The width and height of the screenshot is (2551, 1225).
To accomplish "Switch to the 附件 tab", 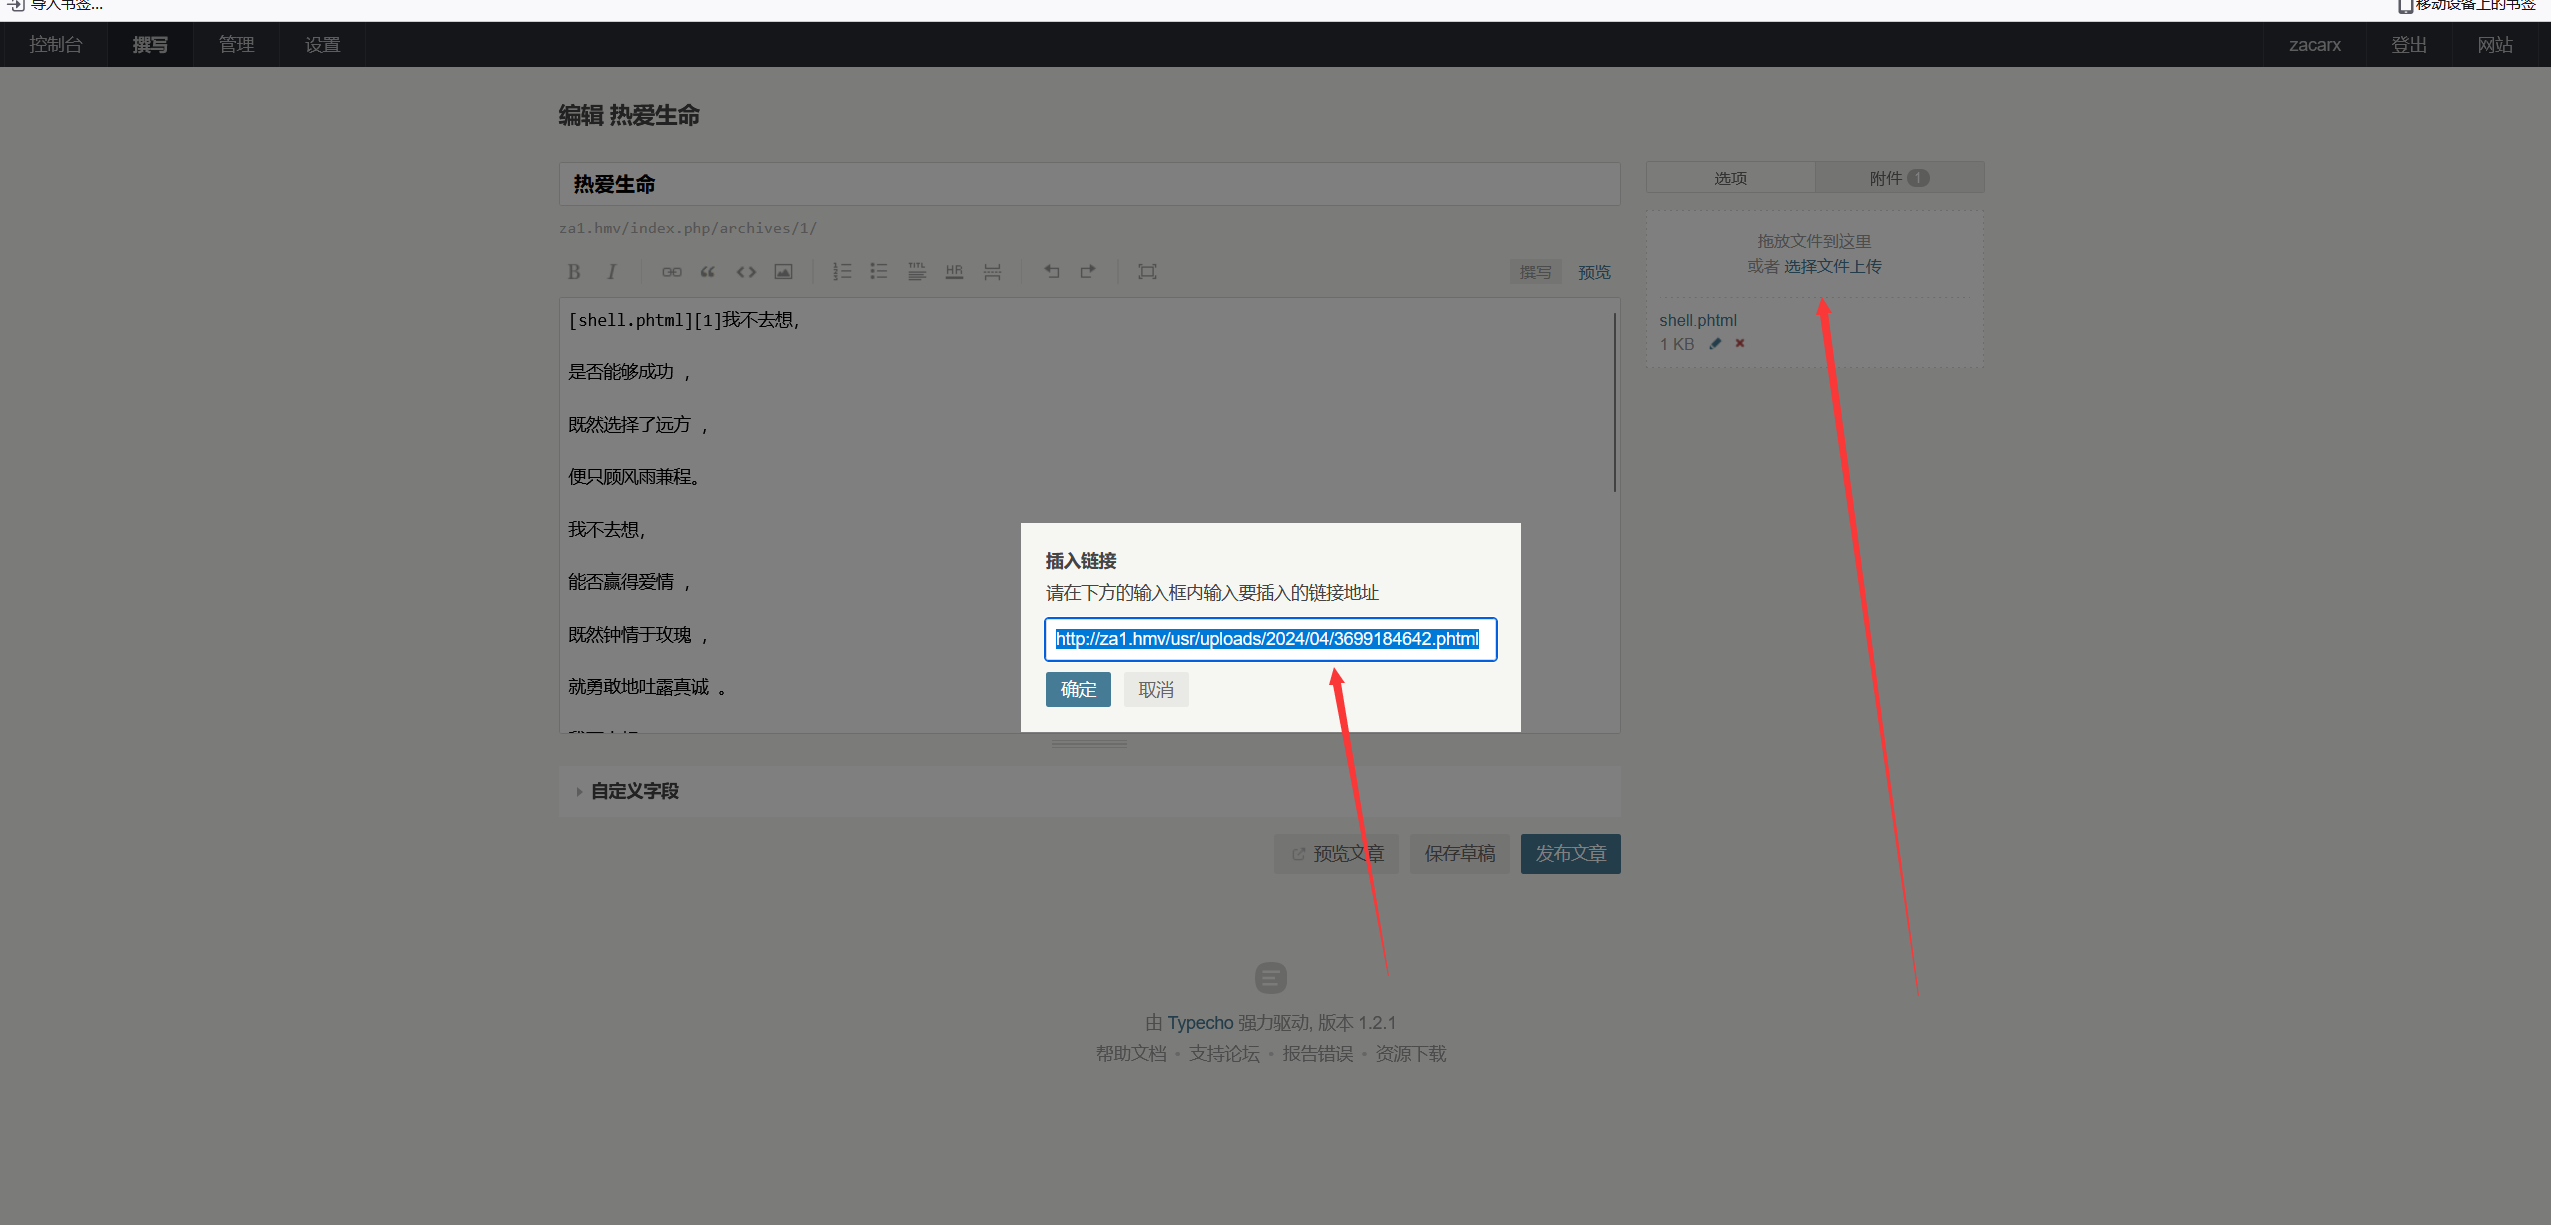I will pyautogui.click(x=1899, y=178).
